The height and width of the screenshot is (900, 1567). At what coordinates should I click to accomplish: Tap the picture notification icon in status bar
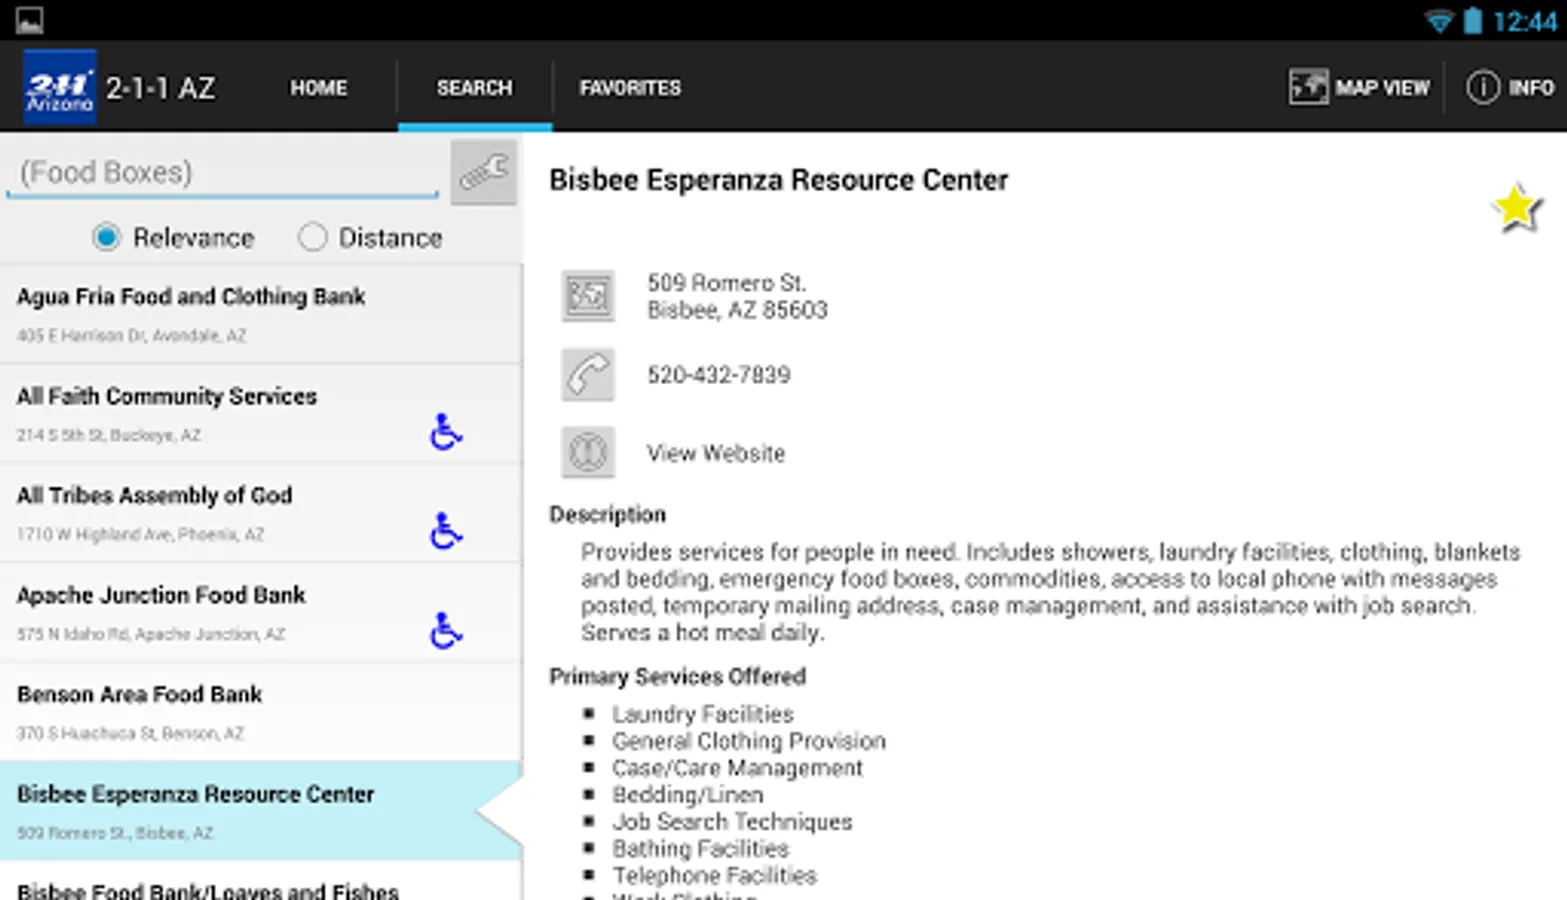coord(29,20)
